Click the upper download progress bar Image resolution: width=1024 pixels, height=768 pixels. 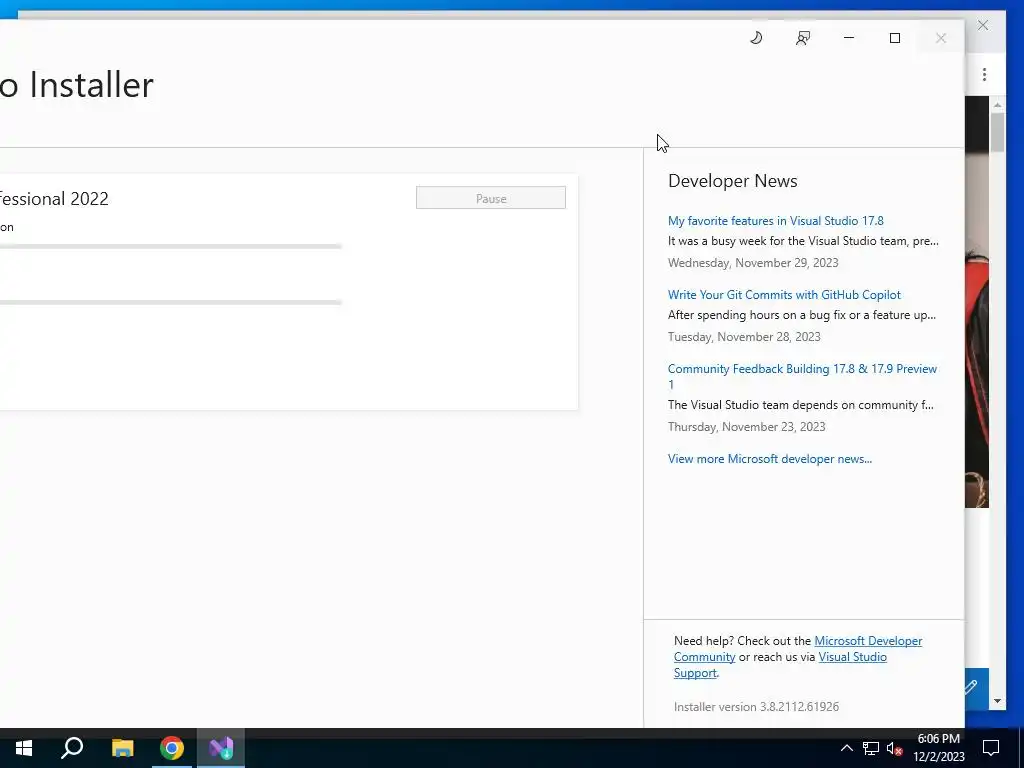click(170, 246)
